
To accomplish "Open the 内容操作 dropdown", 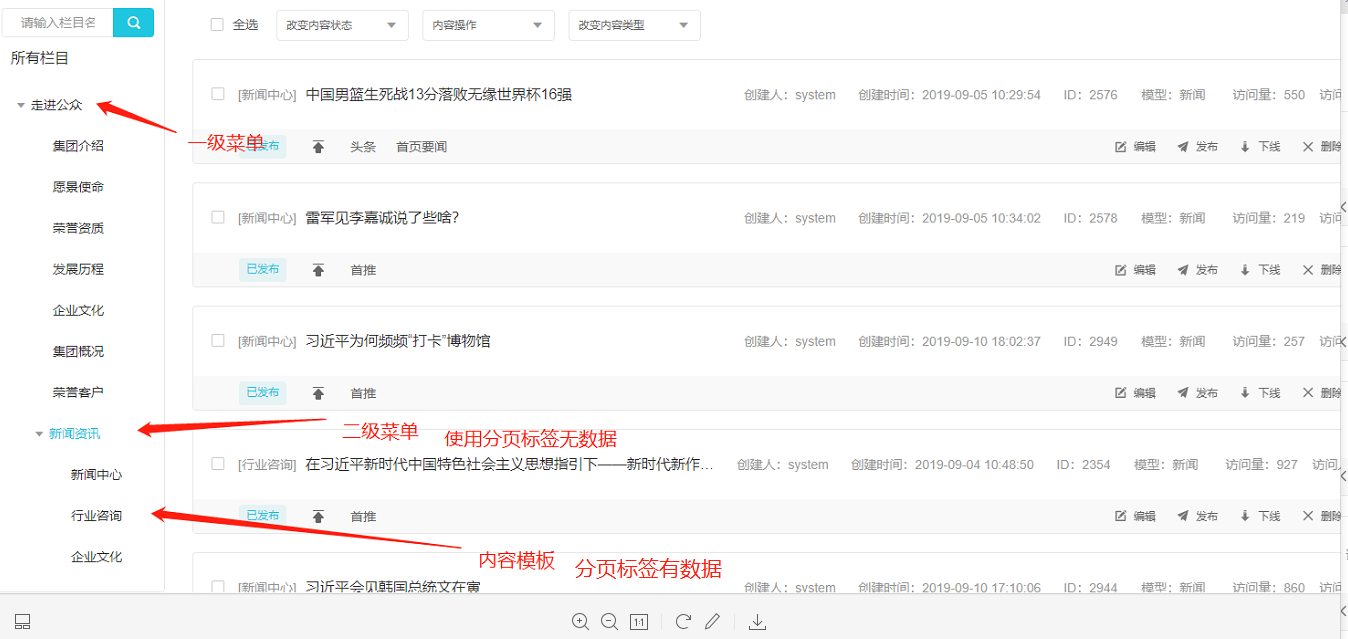I will tap(488, 25).
